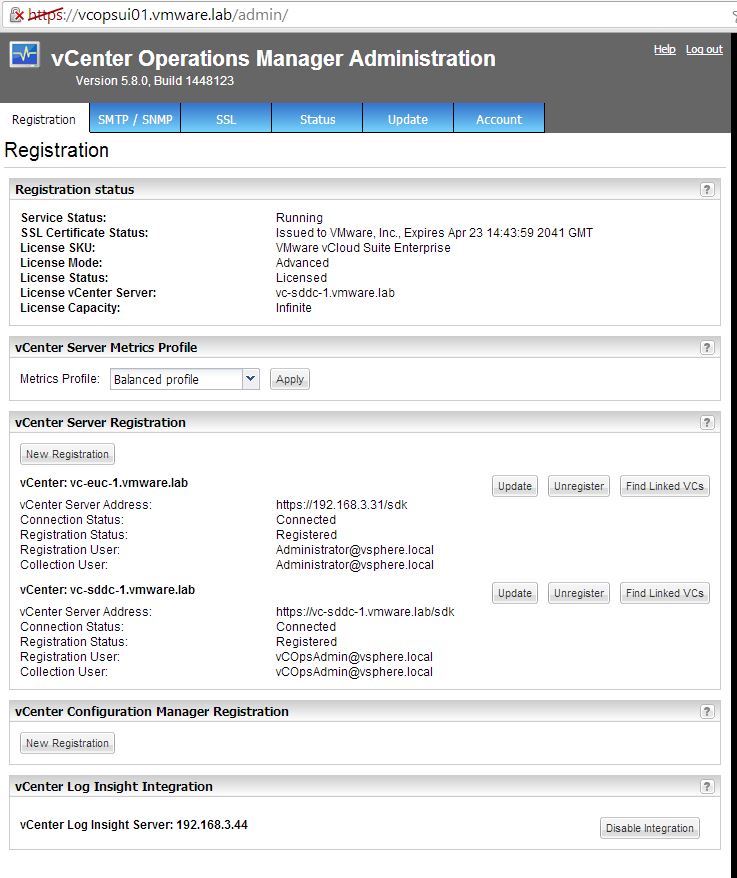Open the Status tab
This screenshot has width=737, height=878.
point(318,119)
